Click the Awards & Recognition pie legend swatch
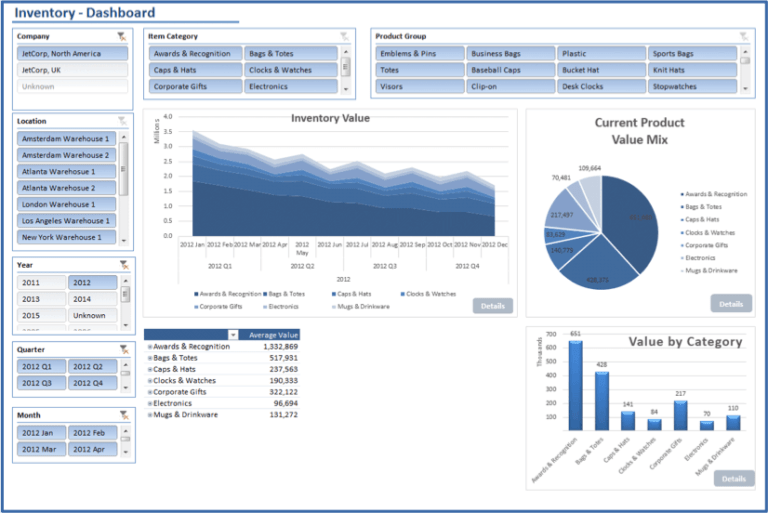 pyautogui.click(x=682, y=194)
